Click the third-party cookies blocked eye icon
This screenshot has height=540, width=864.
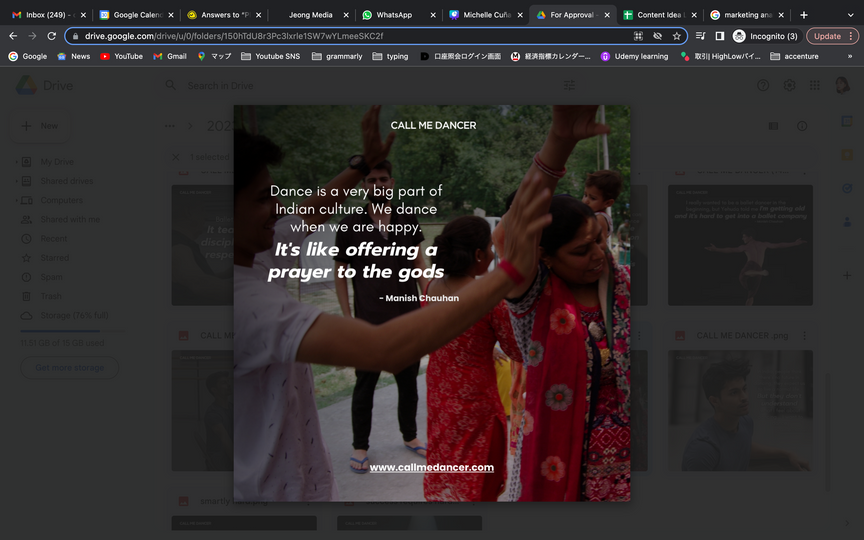(657, 36)
